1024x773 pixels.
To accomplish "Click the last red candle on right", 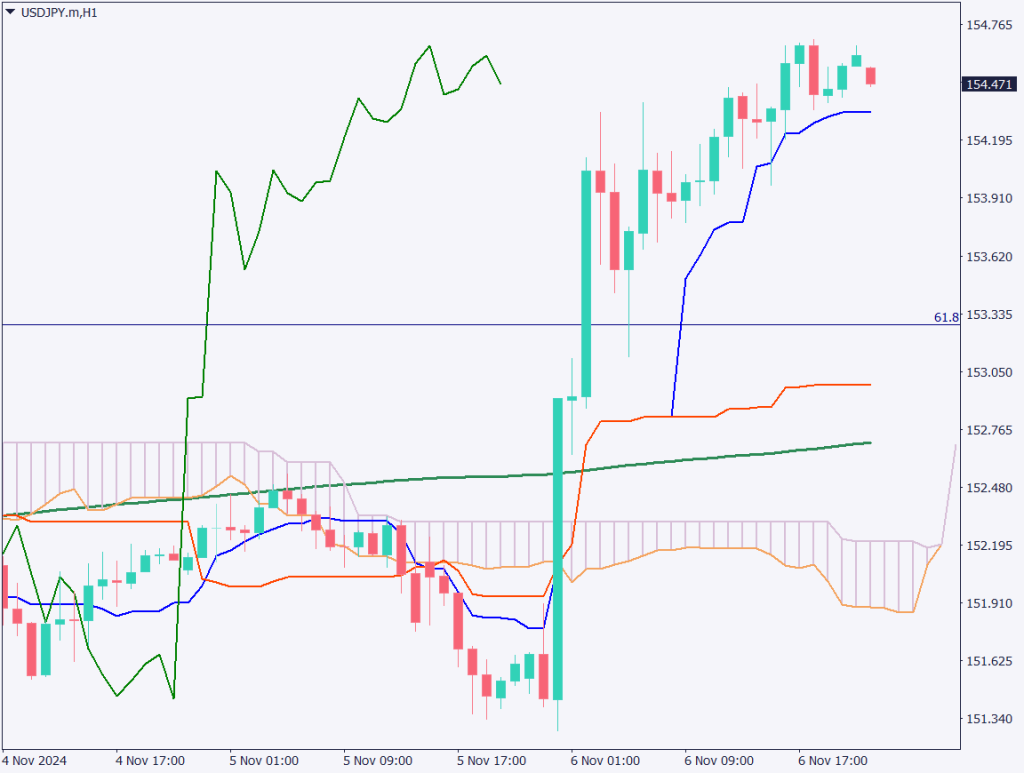I will [871, 76].
